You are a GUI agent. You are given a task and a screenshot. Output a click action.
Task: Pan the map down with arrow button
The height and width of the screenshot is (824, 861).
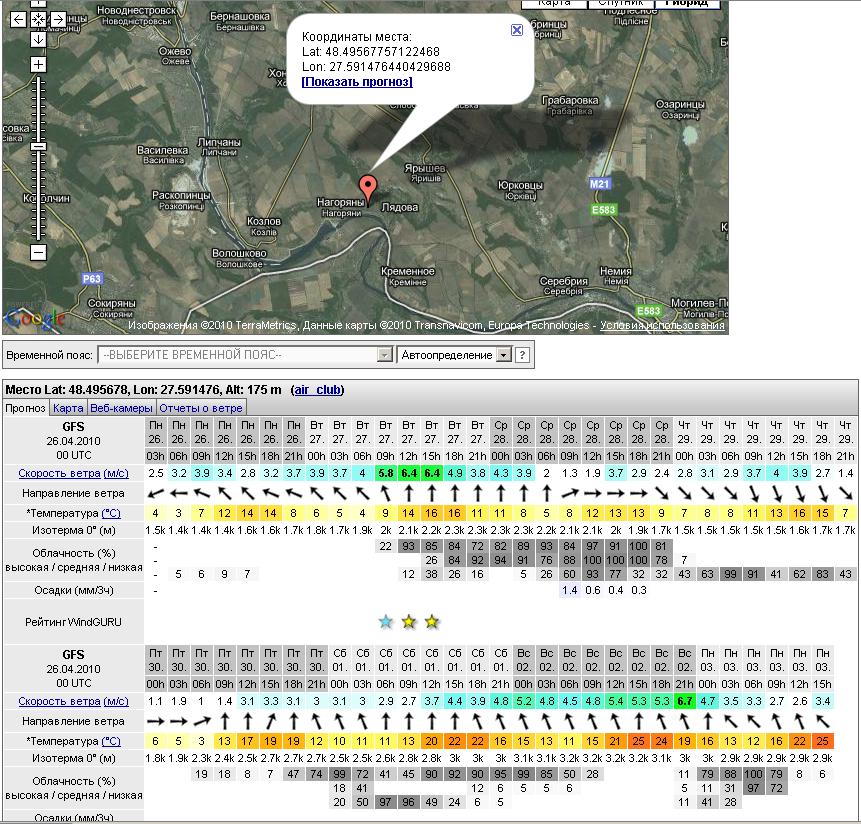pyautogui.click(x=38, y=39)
